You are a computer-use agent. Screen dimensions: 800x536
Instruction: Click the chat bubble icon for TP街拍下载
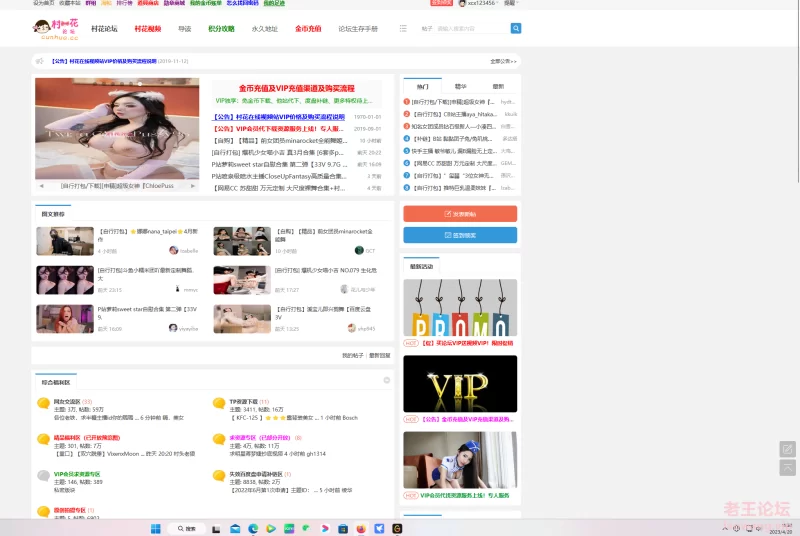219,403
